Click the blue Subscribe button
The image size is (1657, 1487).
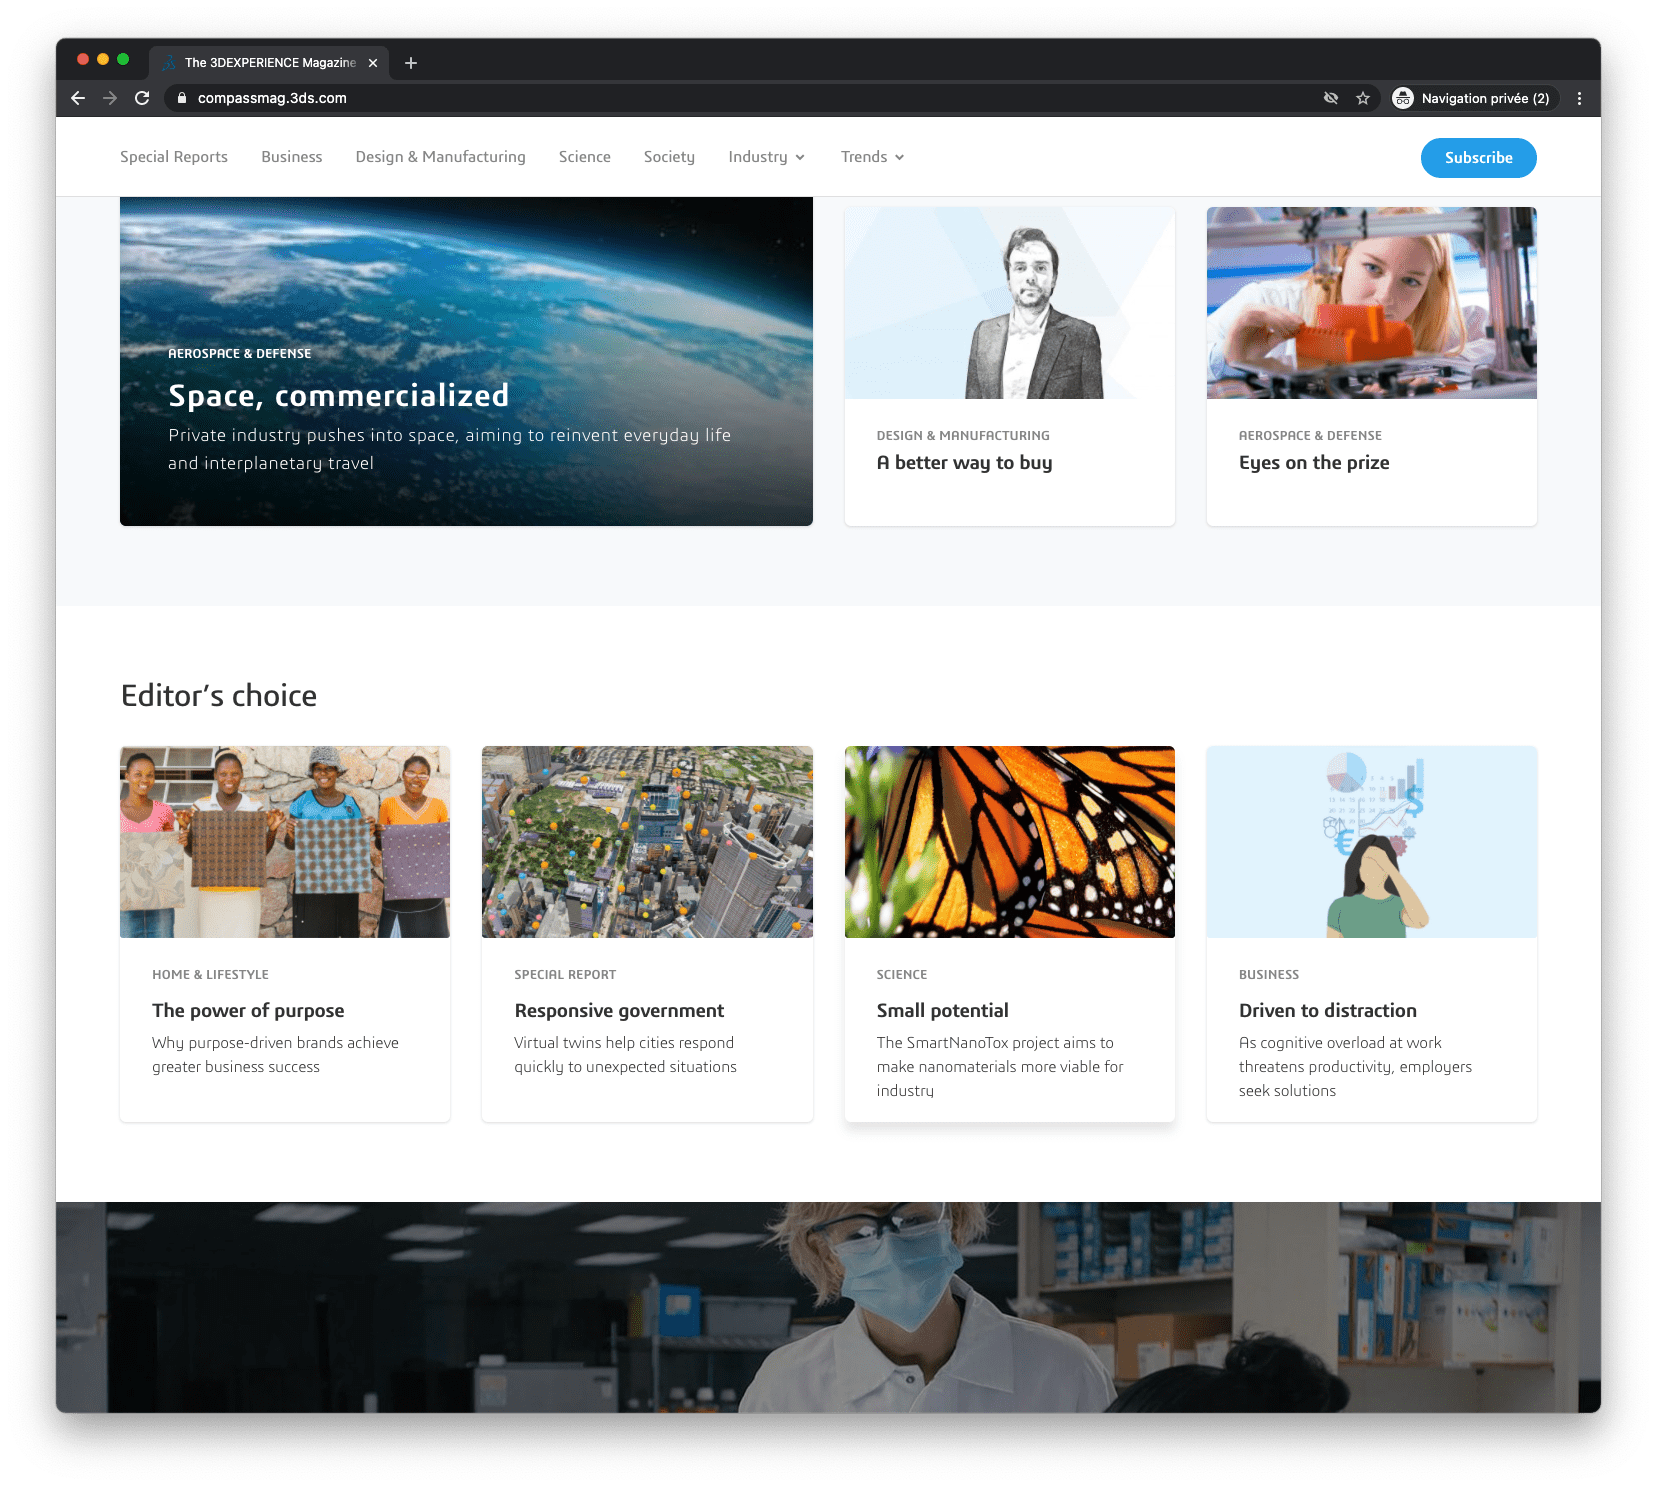tap(1478, 158)
